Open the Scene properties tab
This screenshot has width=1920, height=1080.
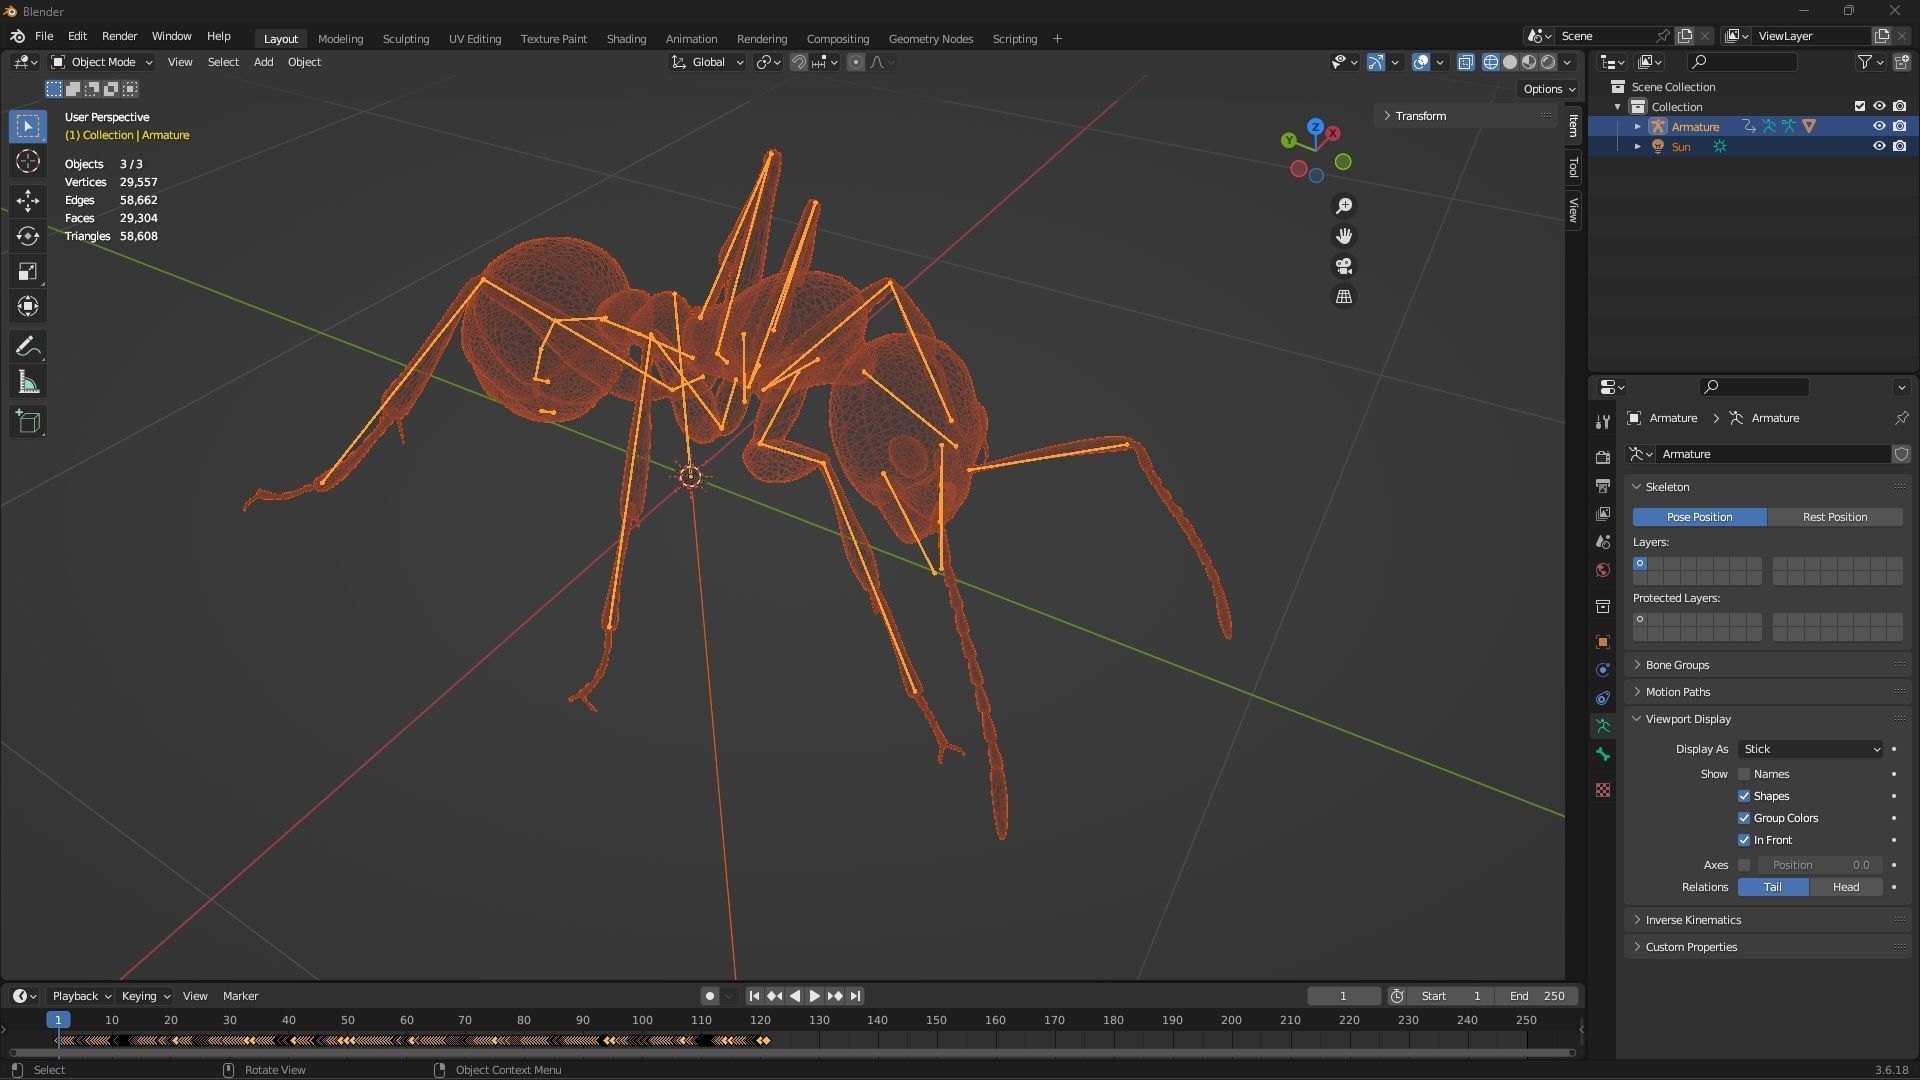point(1603,542)
